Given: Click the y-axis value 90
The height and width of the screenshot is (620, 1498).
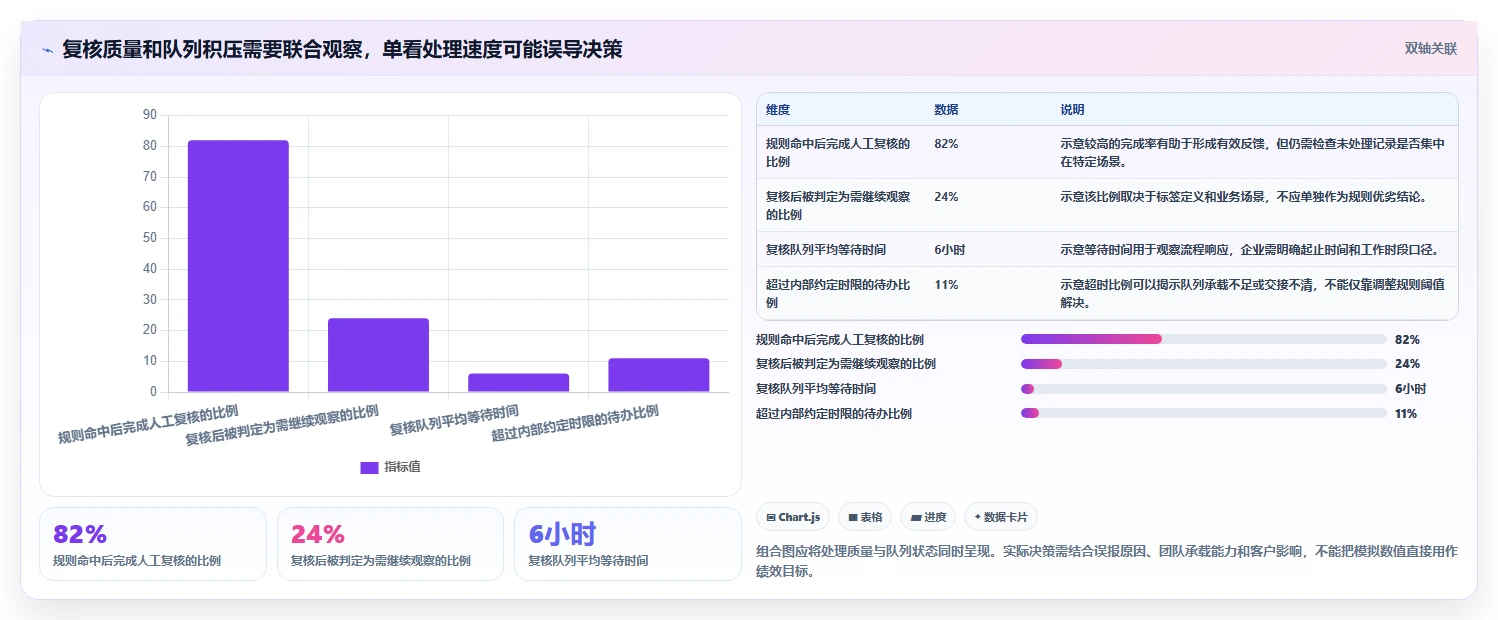Looking at the screenshot, I should [150, 115].
